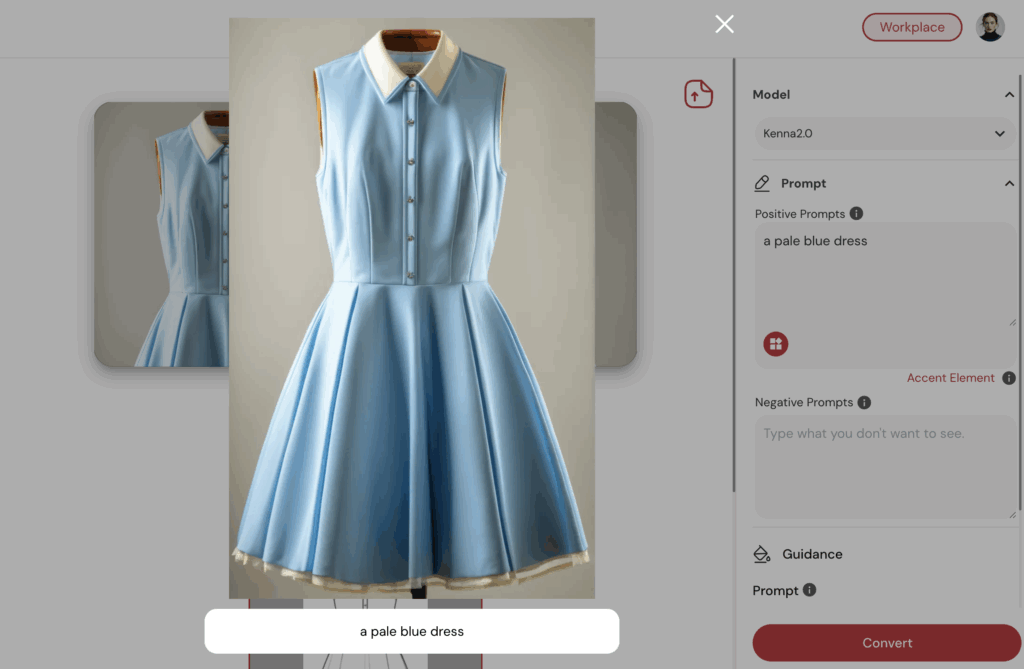
Task: Collapse the Prompt section chevron
Action: (1009, 184)
